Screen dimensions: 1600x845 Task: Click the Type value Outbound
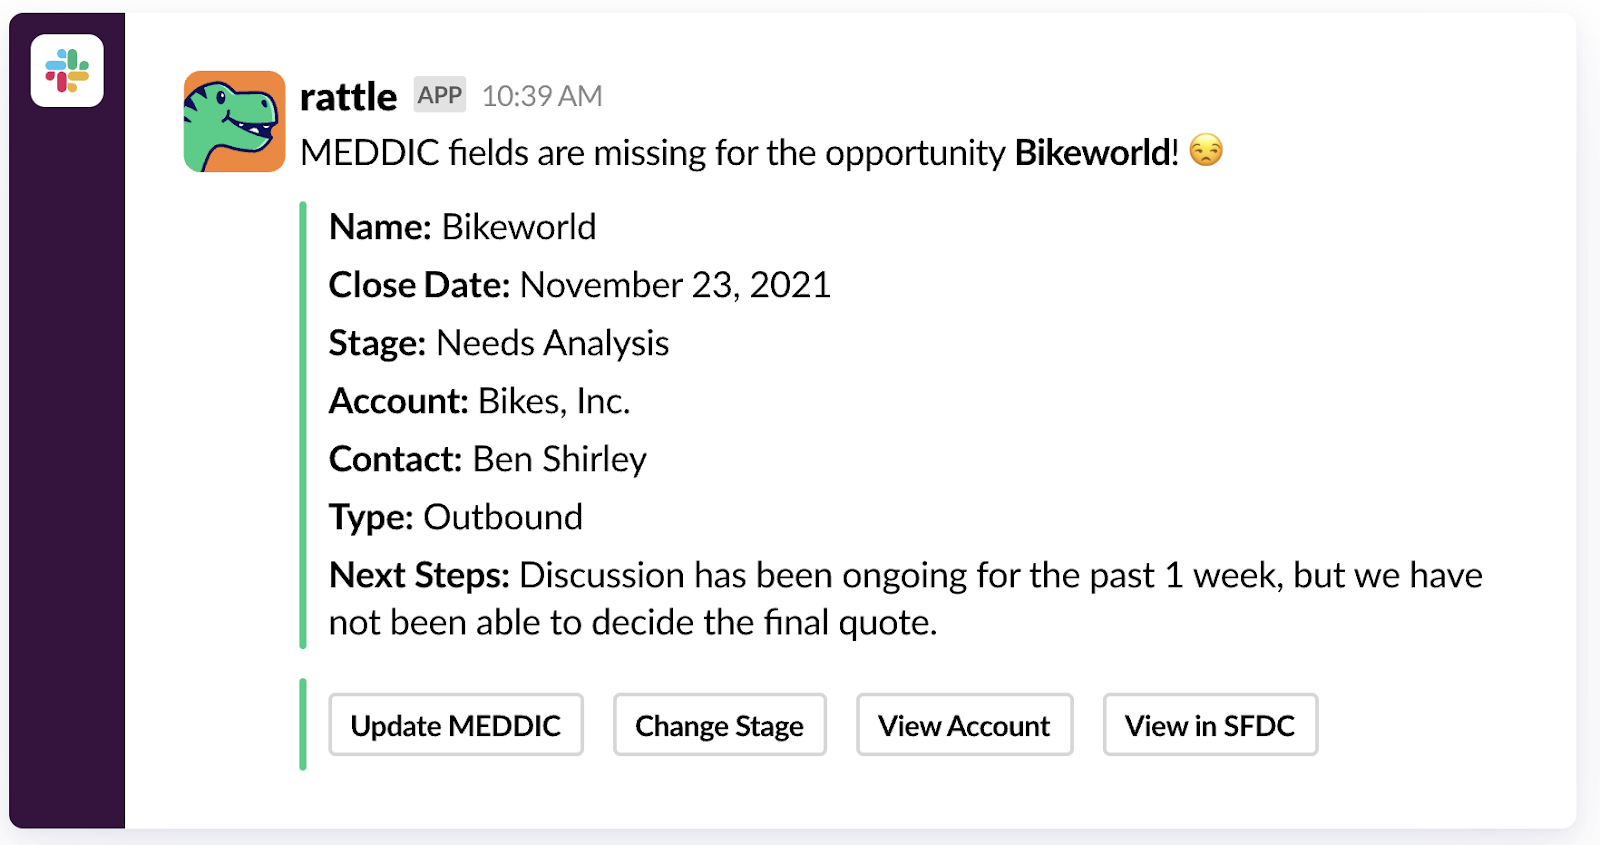[x=503, y=517]
